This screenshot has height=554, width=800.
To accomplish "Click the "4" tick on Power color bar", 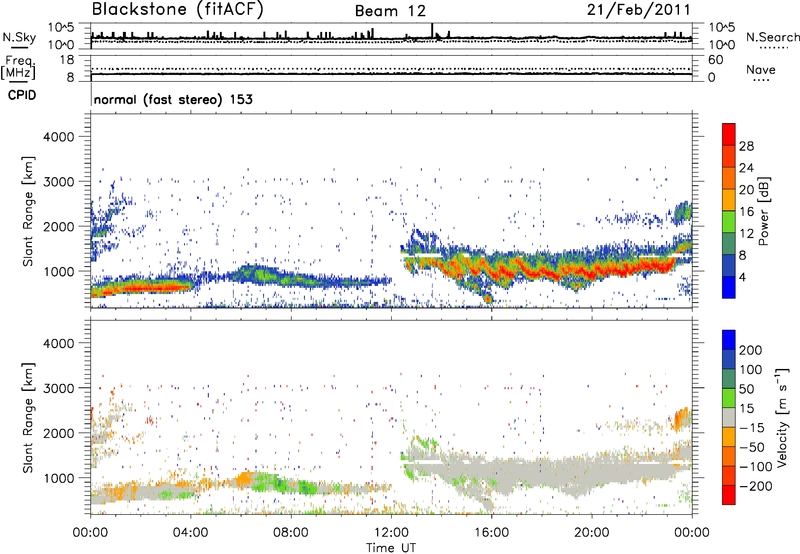I will (742, 277).
